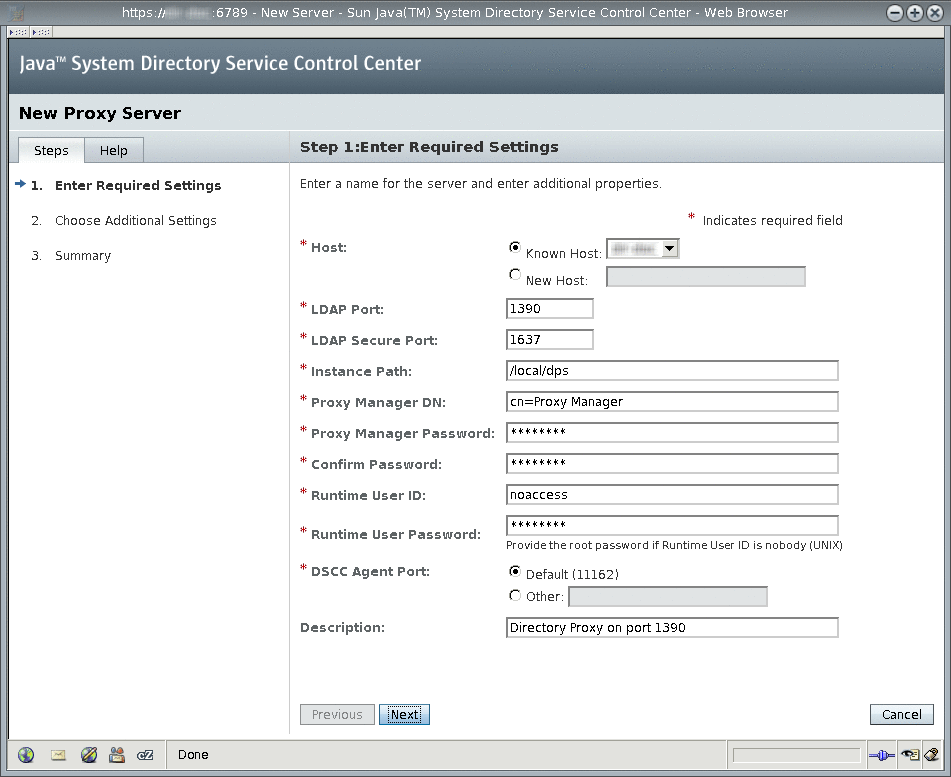
Task: Click the status bar progress meter
Action: [796, 755]
